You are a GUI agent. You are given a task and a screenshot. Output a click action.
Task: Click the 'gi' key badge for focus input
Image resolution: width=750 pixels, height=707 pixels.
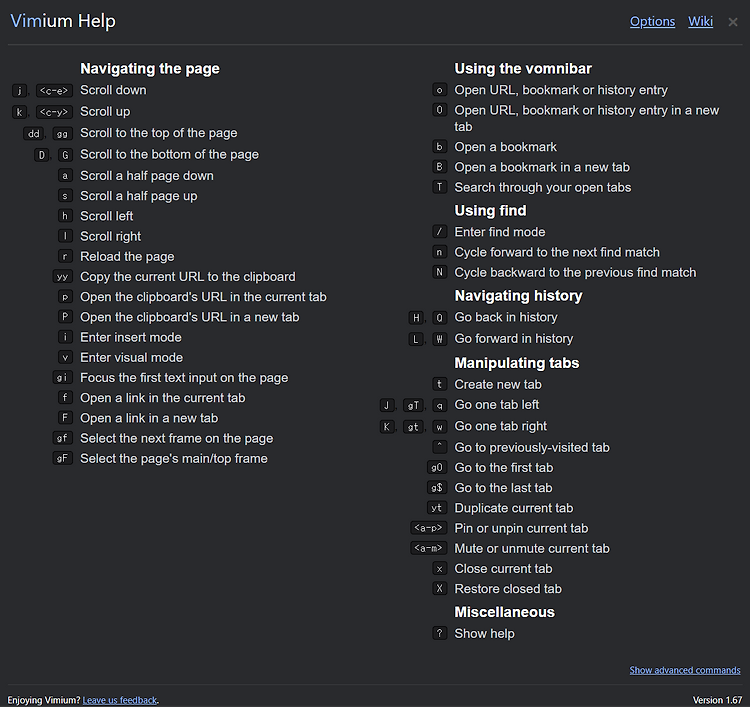tap(63, 378)
